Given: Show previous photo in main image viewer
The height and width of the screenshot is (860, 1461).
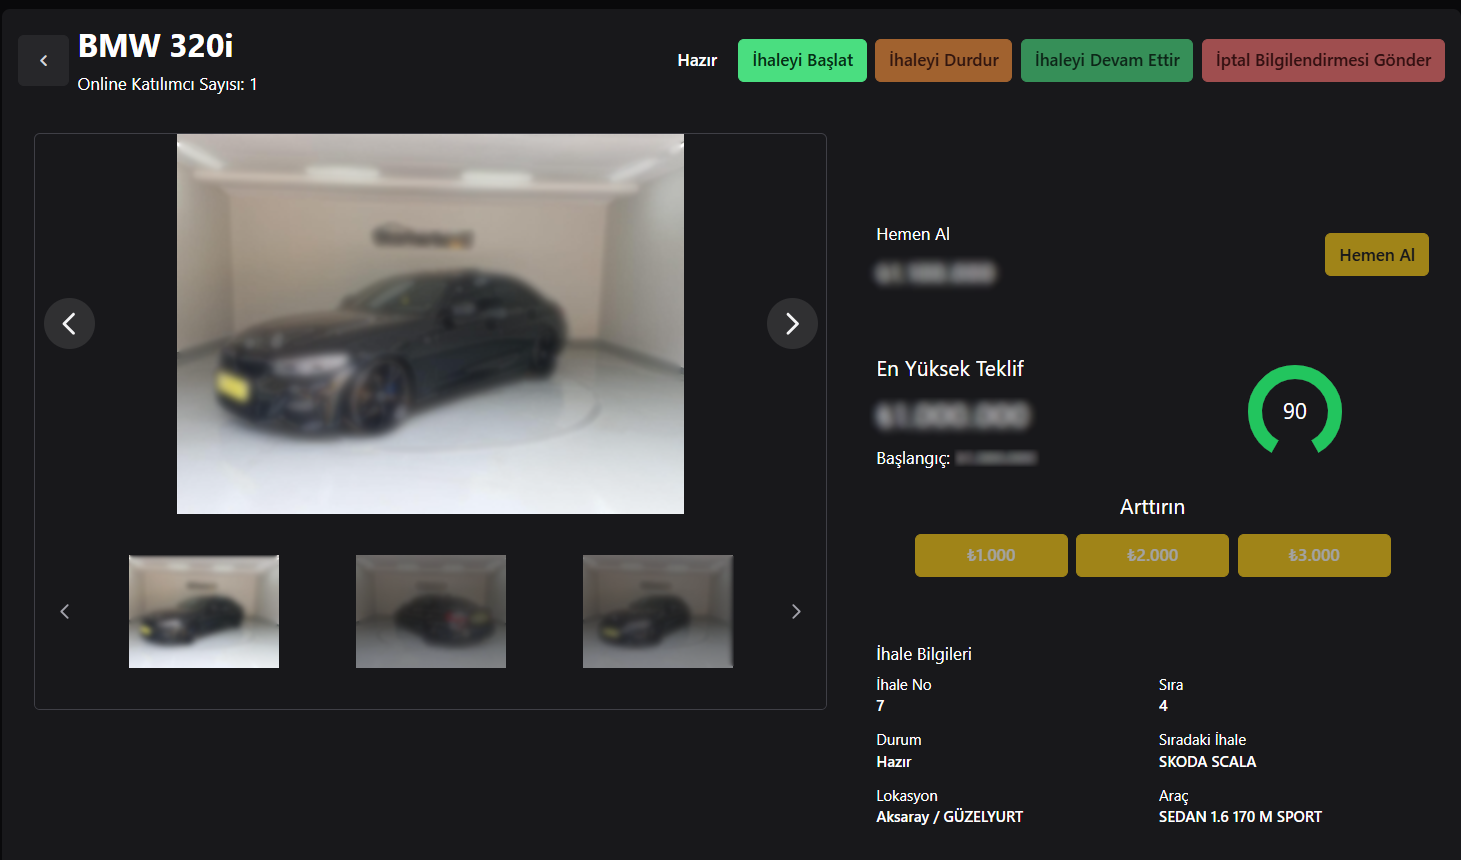Looking at the screenshot, I should [x=69, y=324].
